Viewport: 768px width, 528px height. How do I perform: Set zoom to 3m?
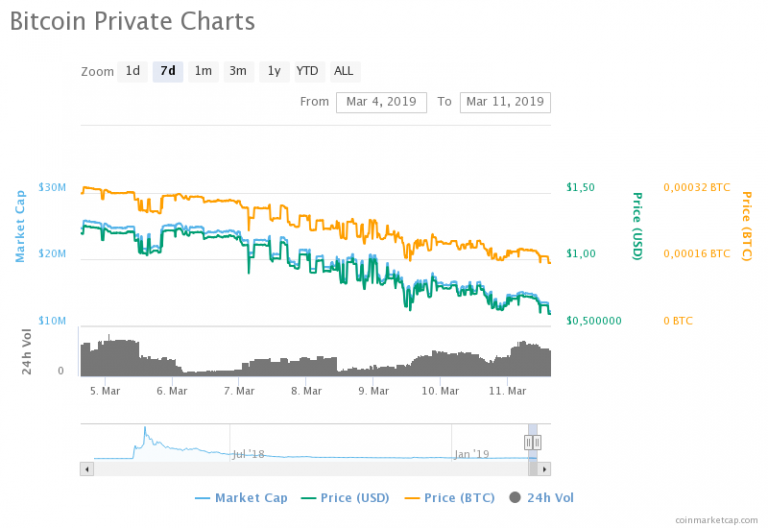point(238,71)
